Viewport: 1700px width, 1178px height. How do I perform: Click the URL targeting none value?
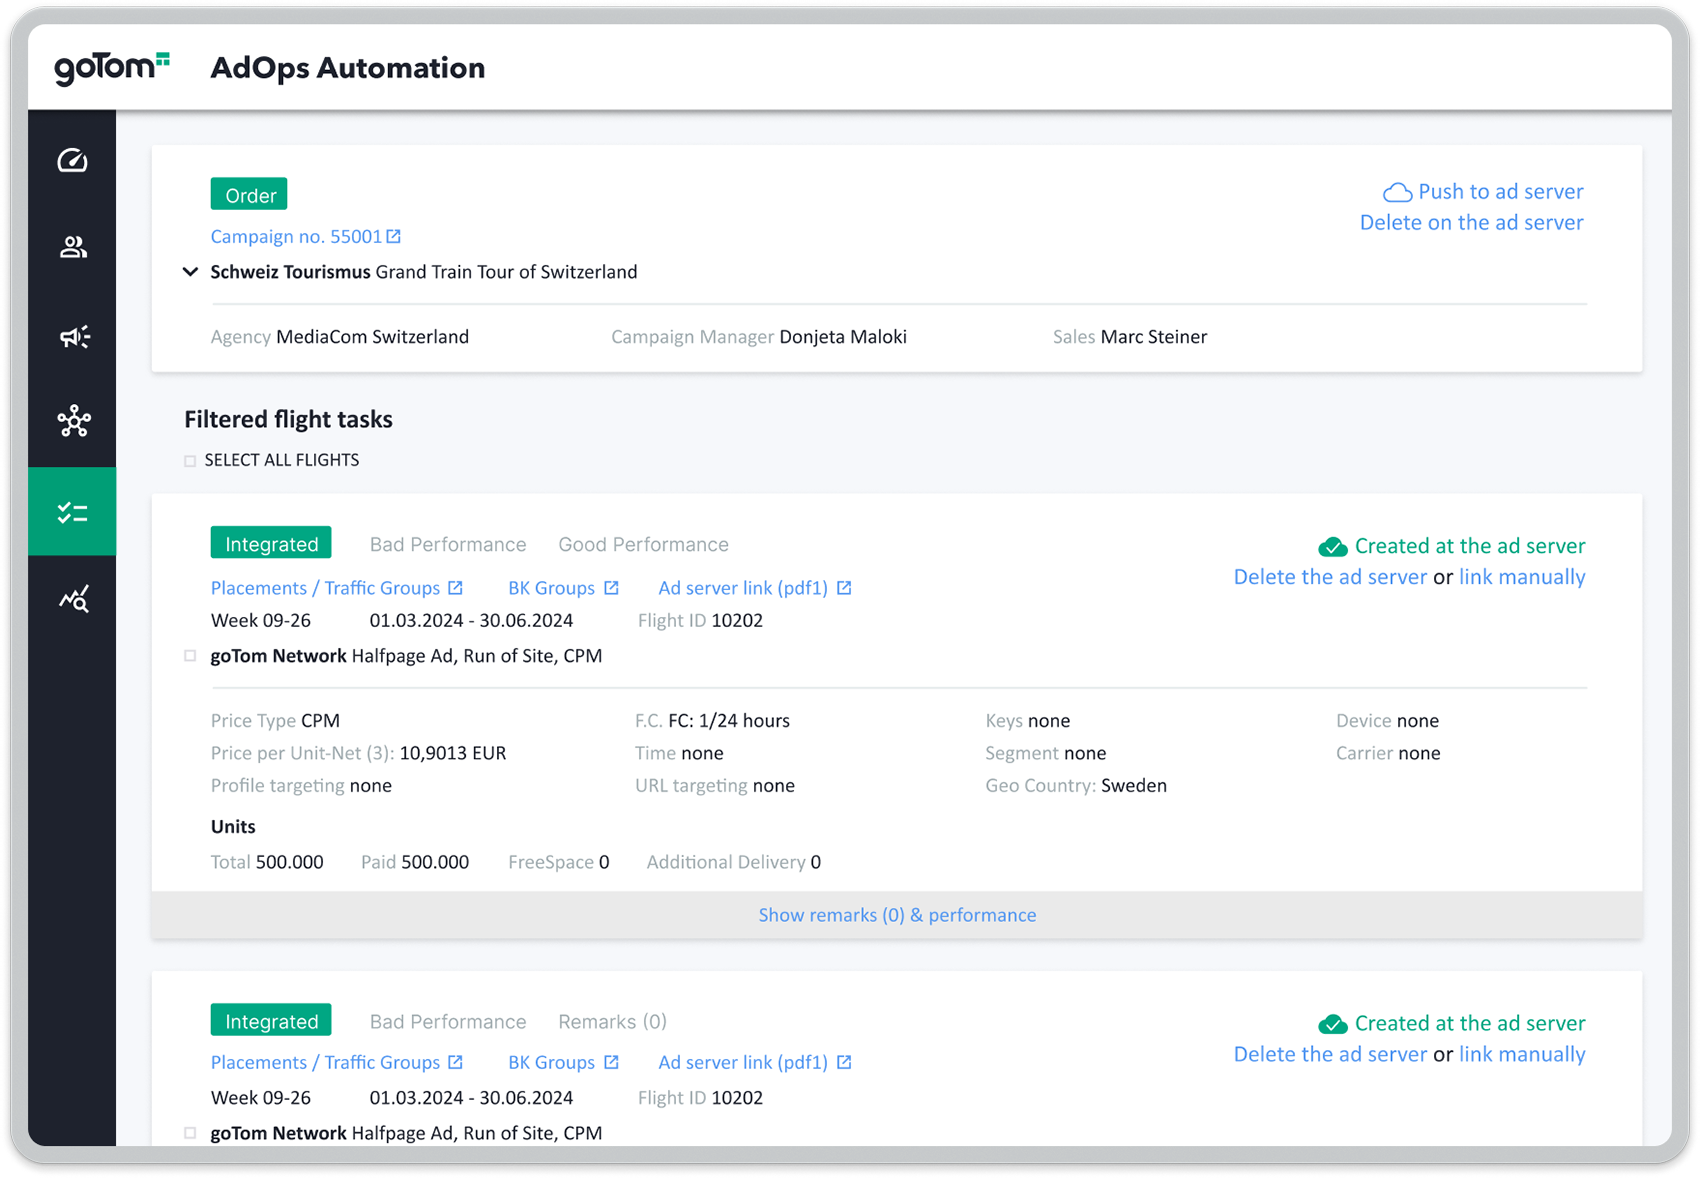tap(774, 786)
